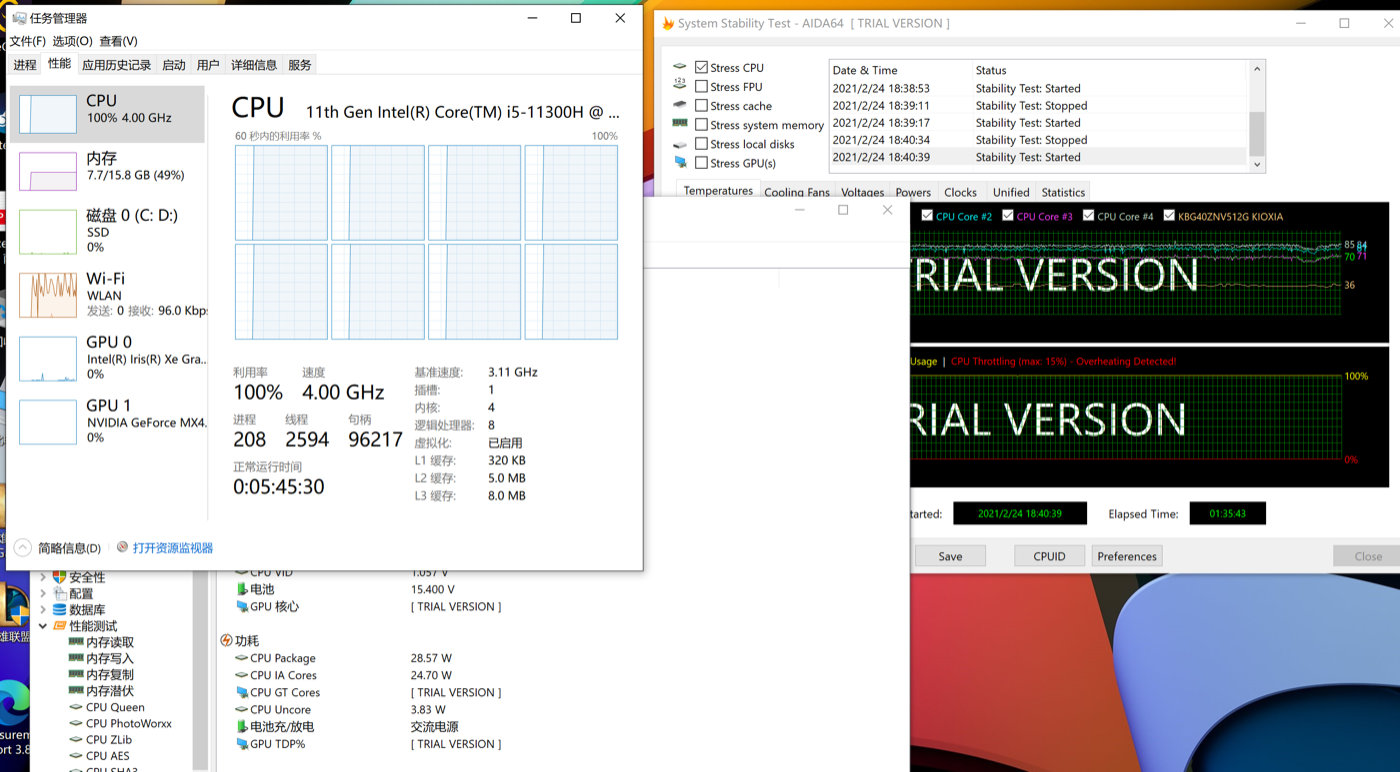
Task: Switch to the 详细信息 tab
Action: 253,65
